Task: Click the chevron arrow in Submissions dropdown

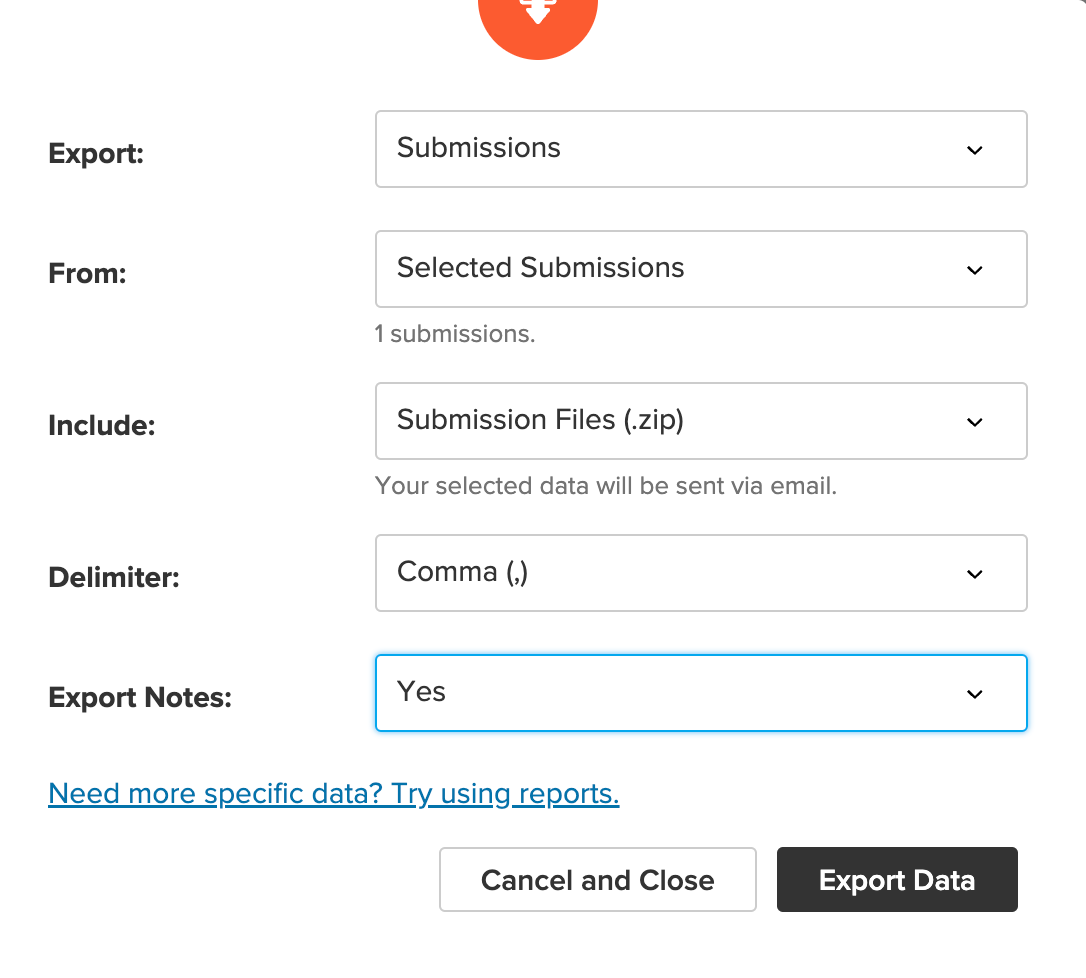Action: [x=974, y=150]
